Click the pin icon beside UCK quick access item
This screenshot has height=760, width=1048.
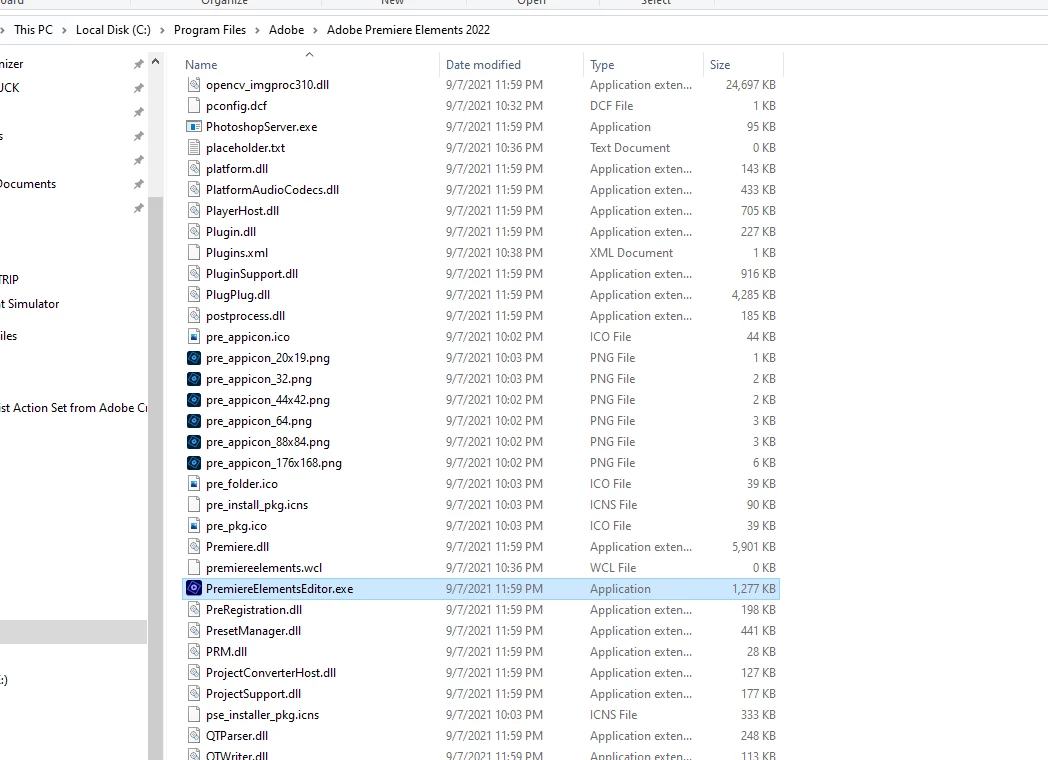coord(138,88)
